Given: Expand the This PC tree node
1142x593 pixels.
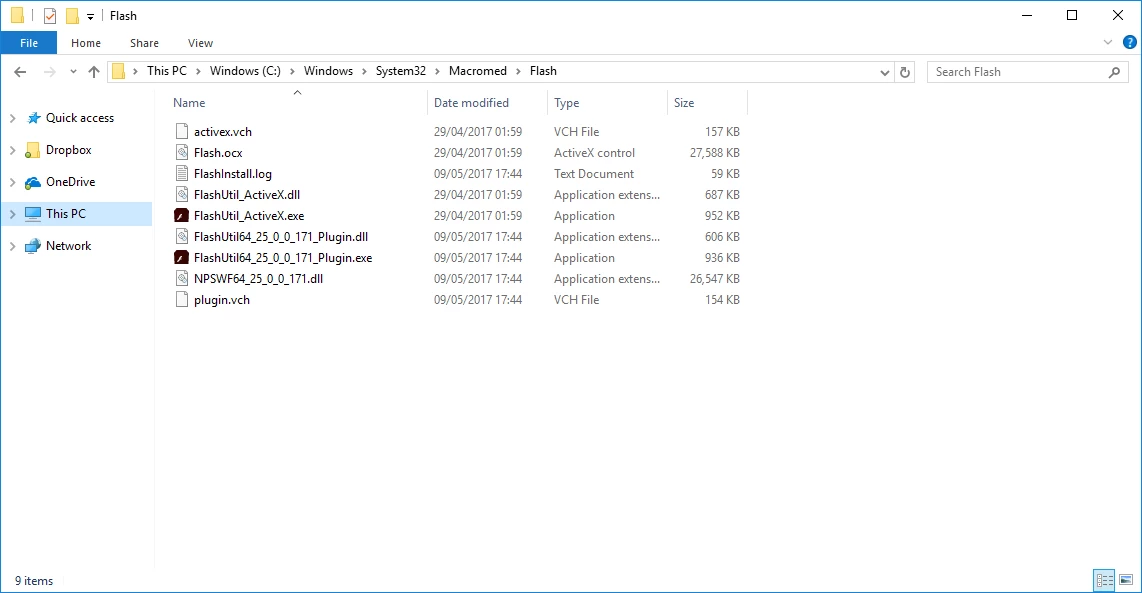Looking at the screenshot, I should pyautogui.click(x=12, y=214).
